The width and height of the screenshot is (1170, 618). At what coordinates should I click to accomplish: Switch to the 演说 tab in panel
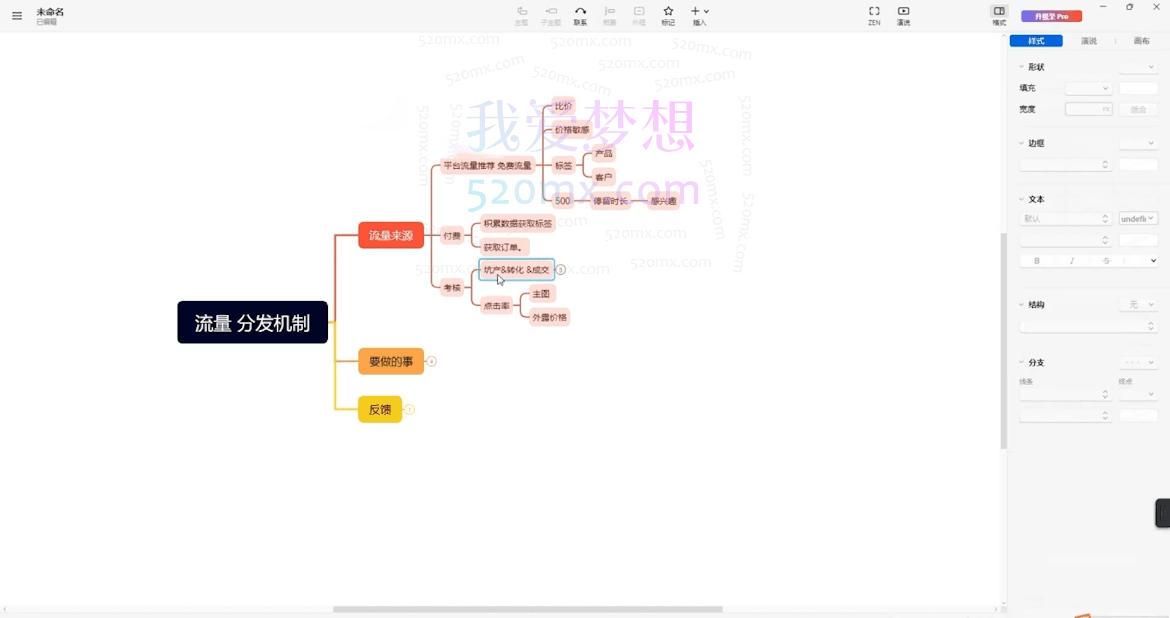coord(1088,41)
